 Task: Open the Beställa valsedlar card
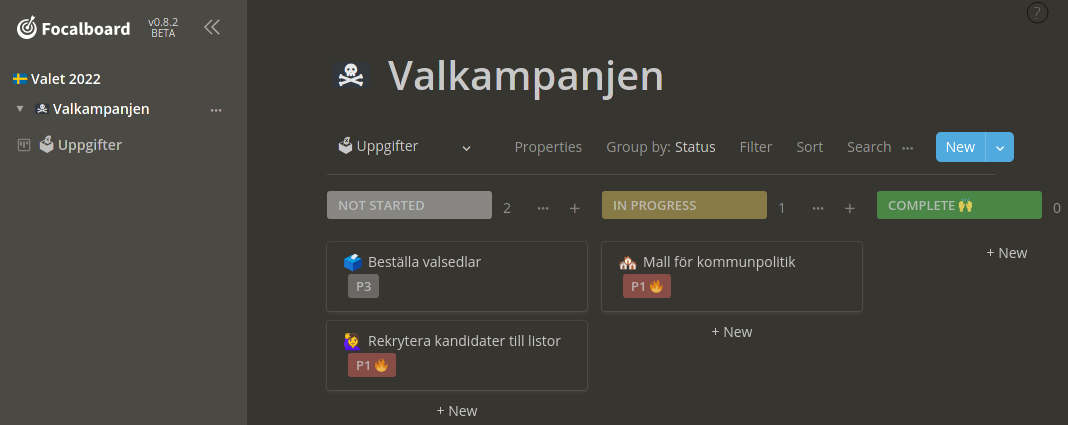pos(457,276)
